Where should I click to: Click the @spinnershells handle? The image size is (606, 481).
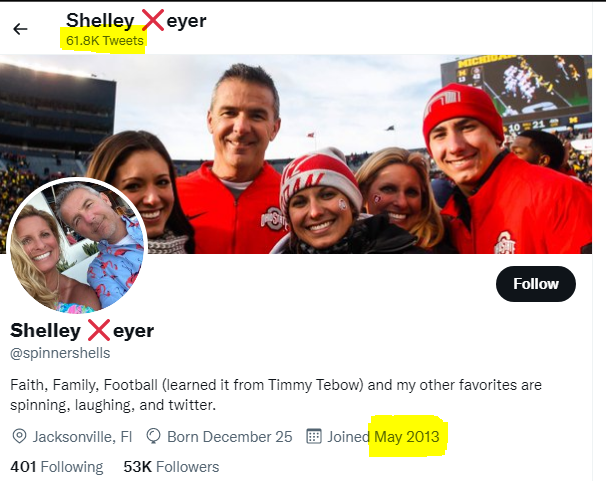coord(60,353)
